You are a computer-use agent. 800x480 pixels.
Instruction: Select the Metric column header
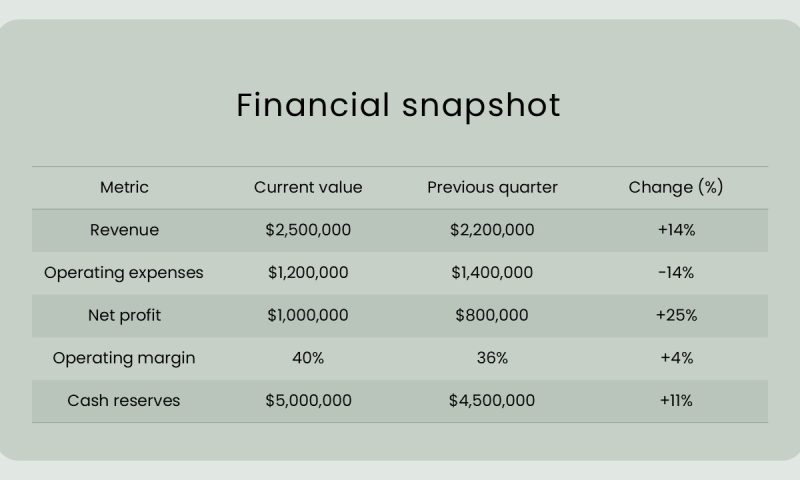(x=124, y=187)
